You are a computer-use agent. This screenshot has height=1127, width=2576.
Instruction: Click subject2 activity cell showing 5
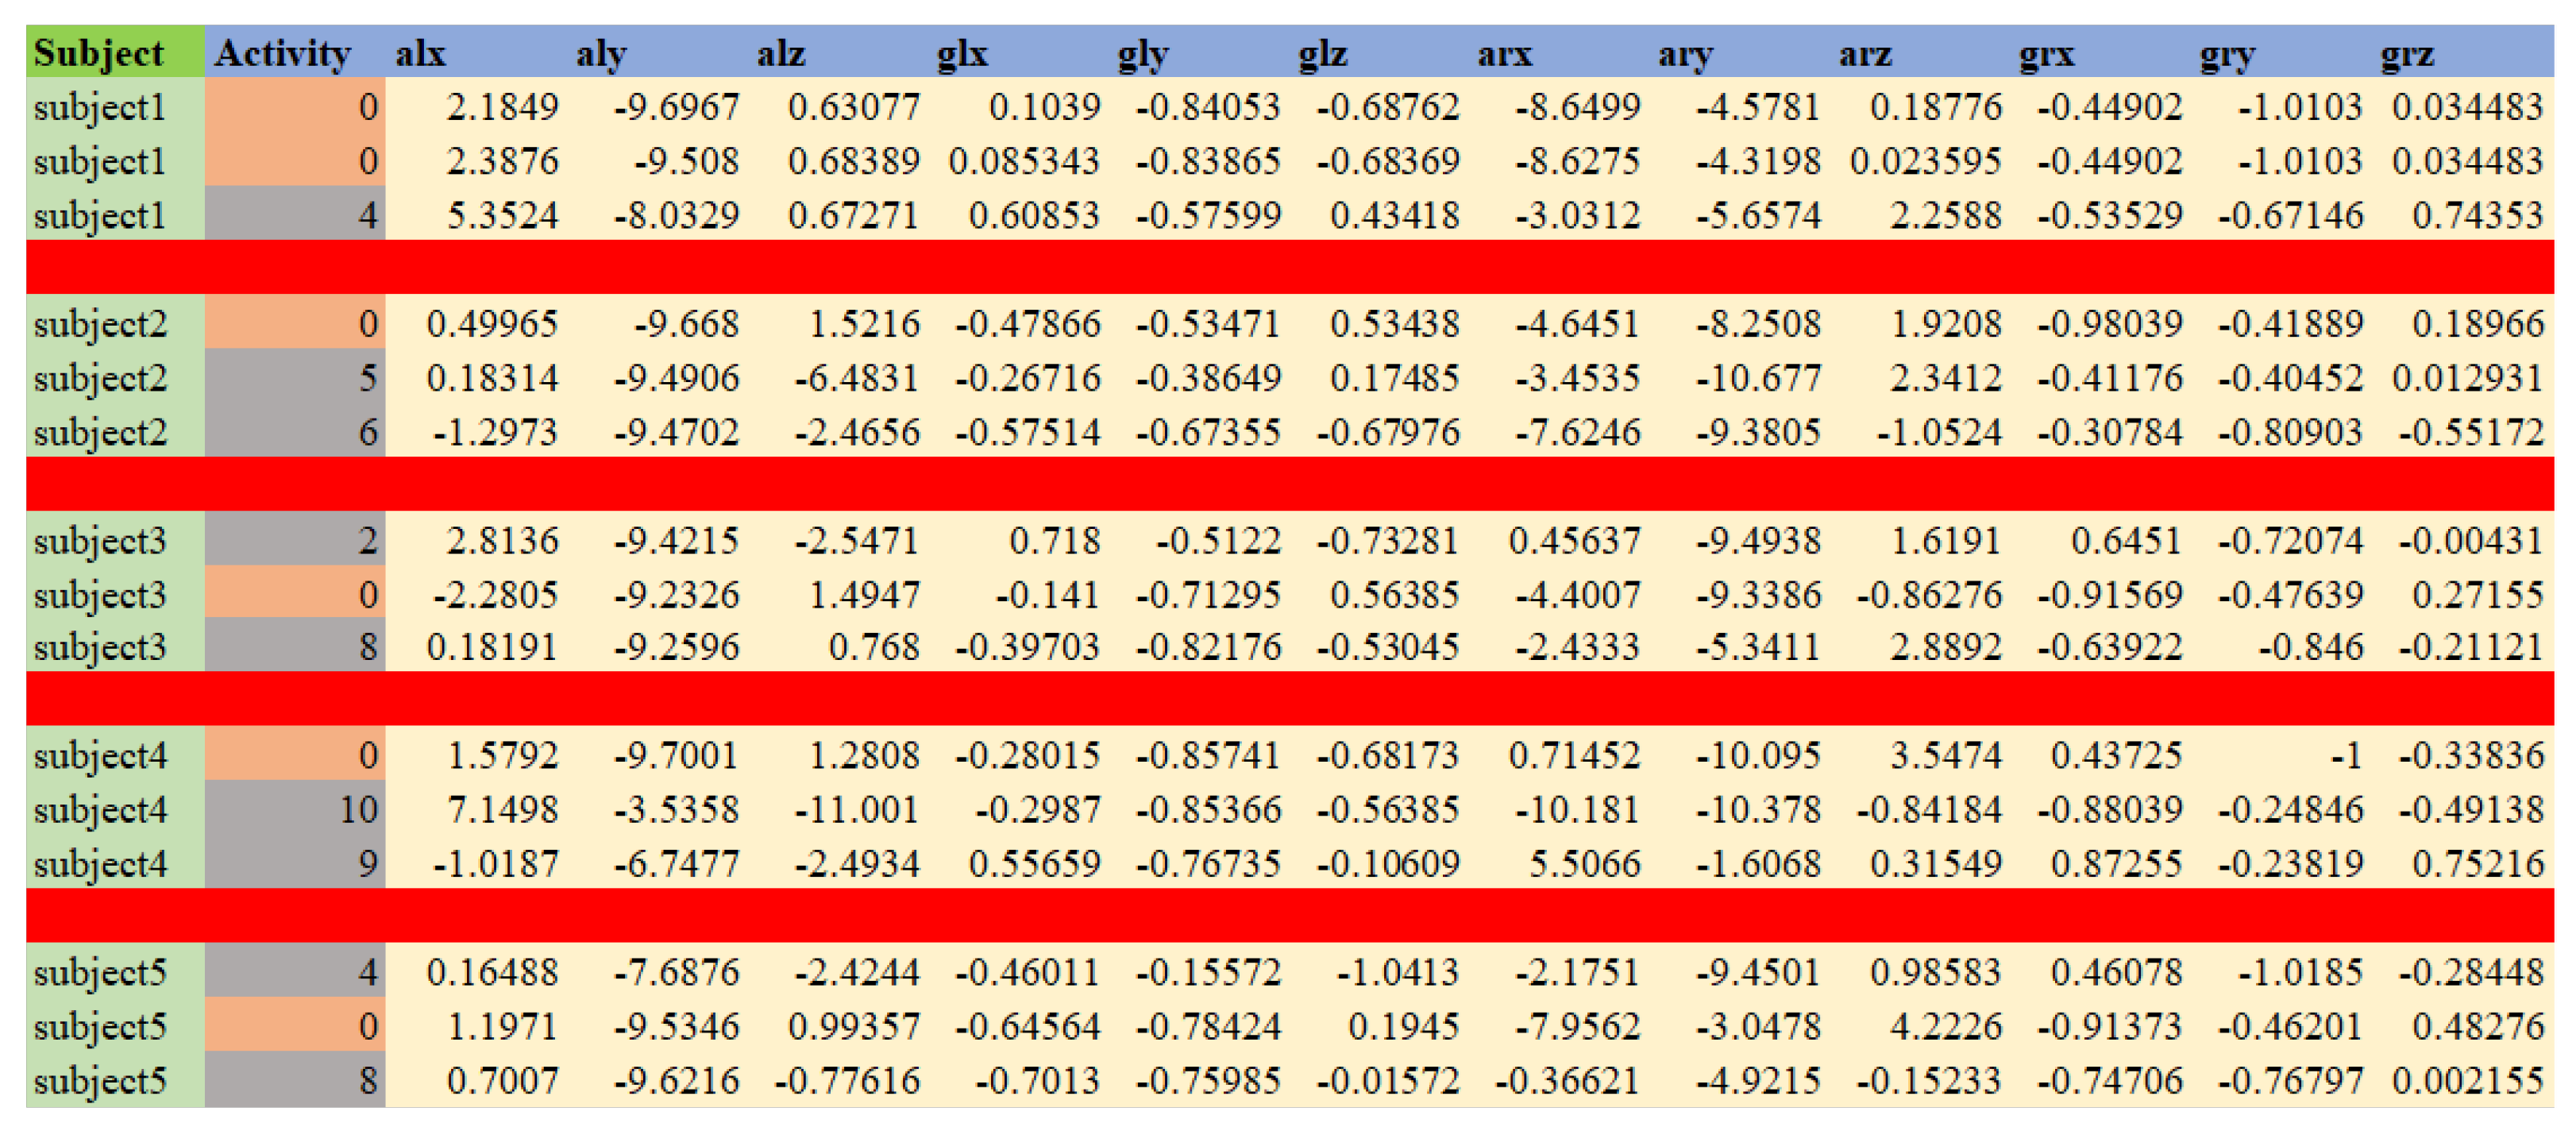(367, 377)
